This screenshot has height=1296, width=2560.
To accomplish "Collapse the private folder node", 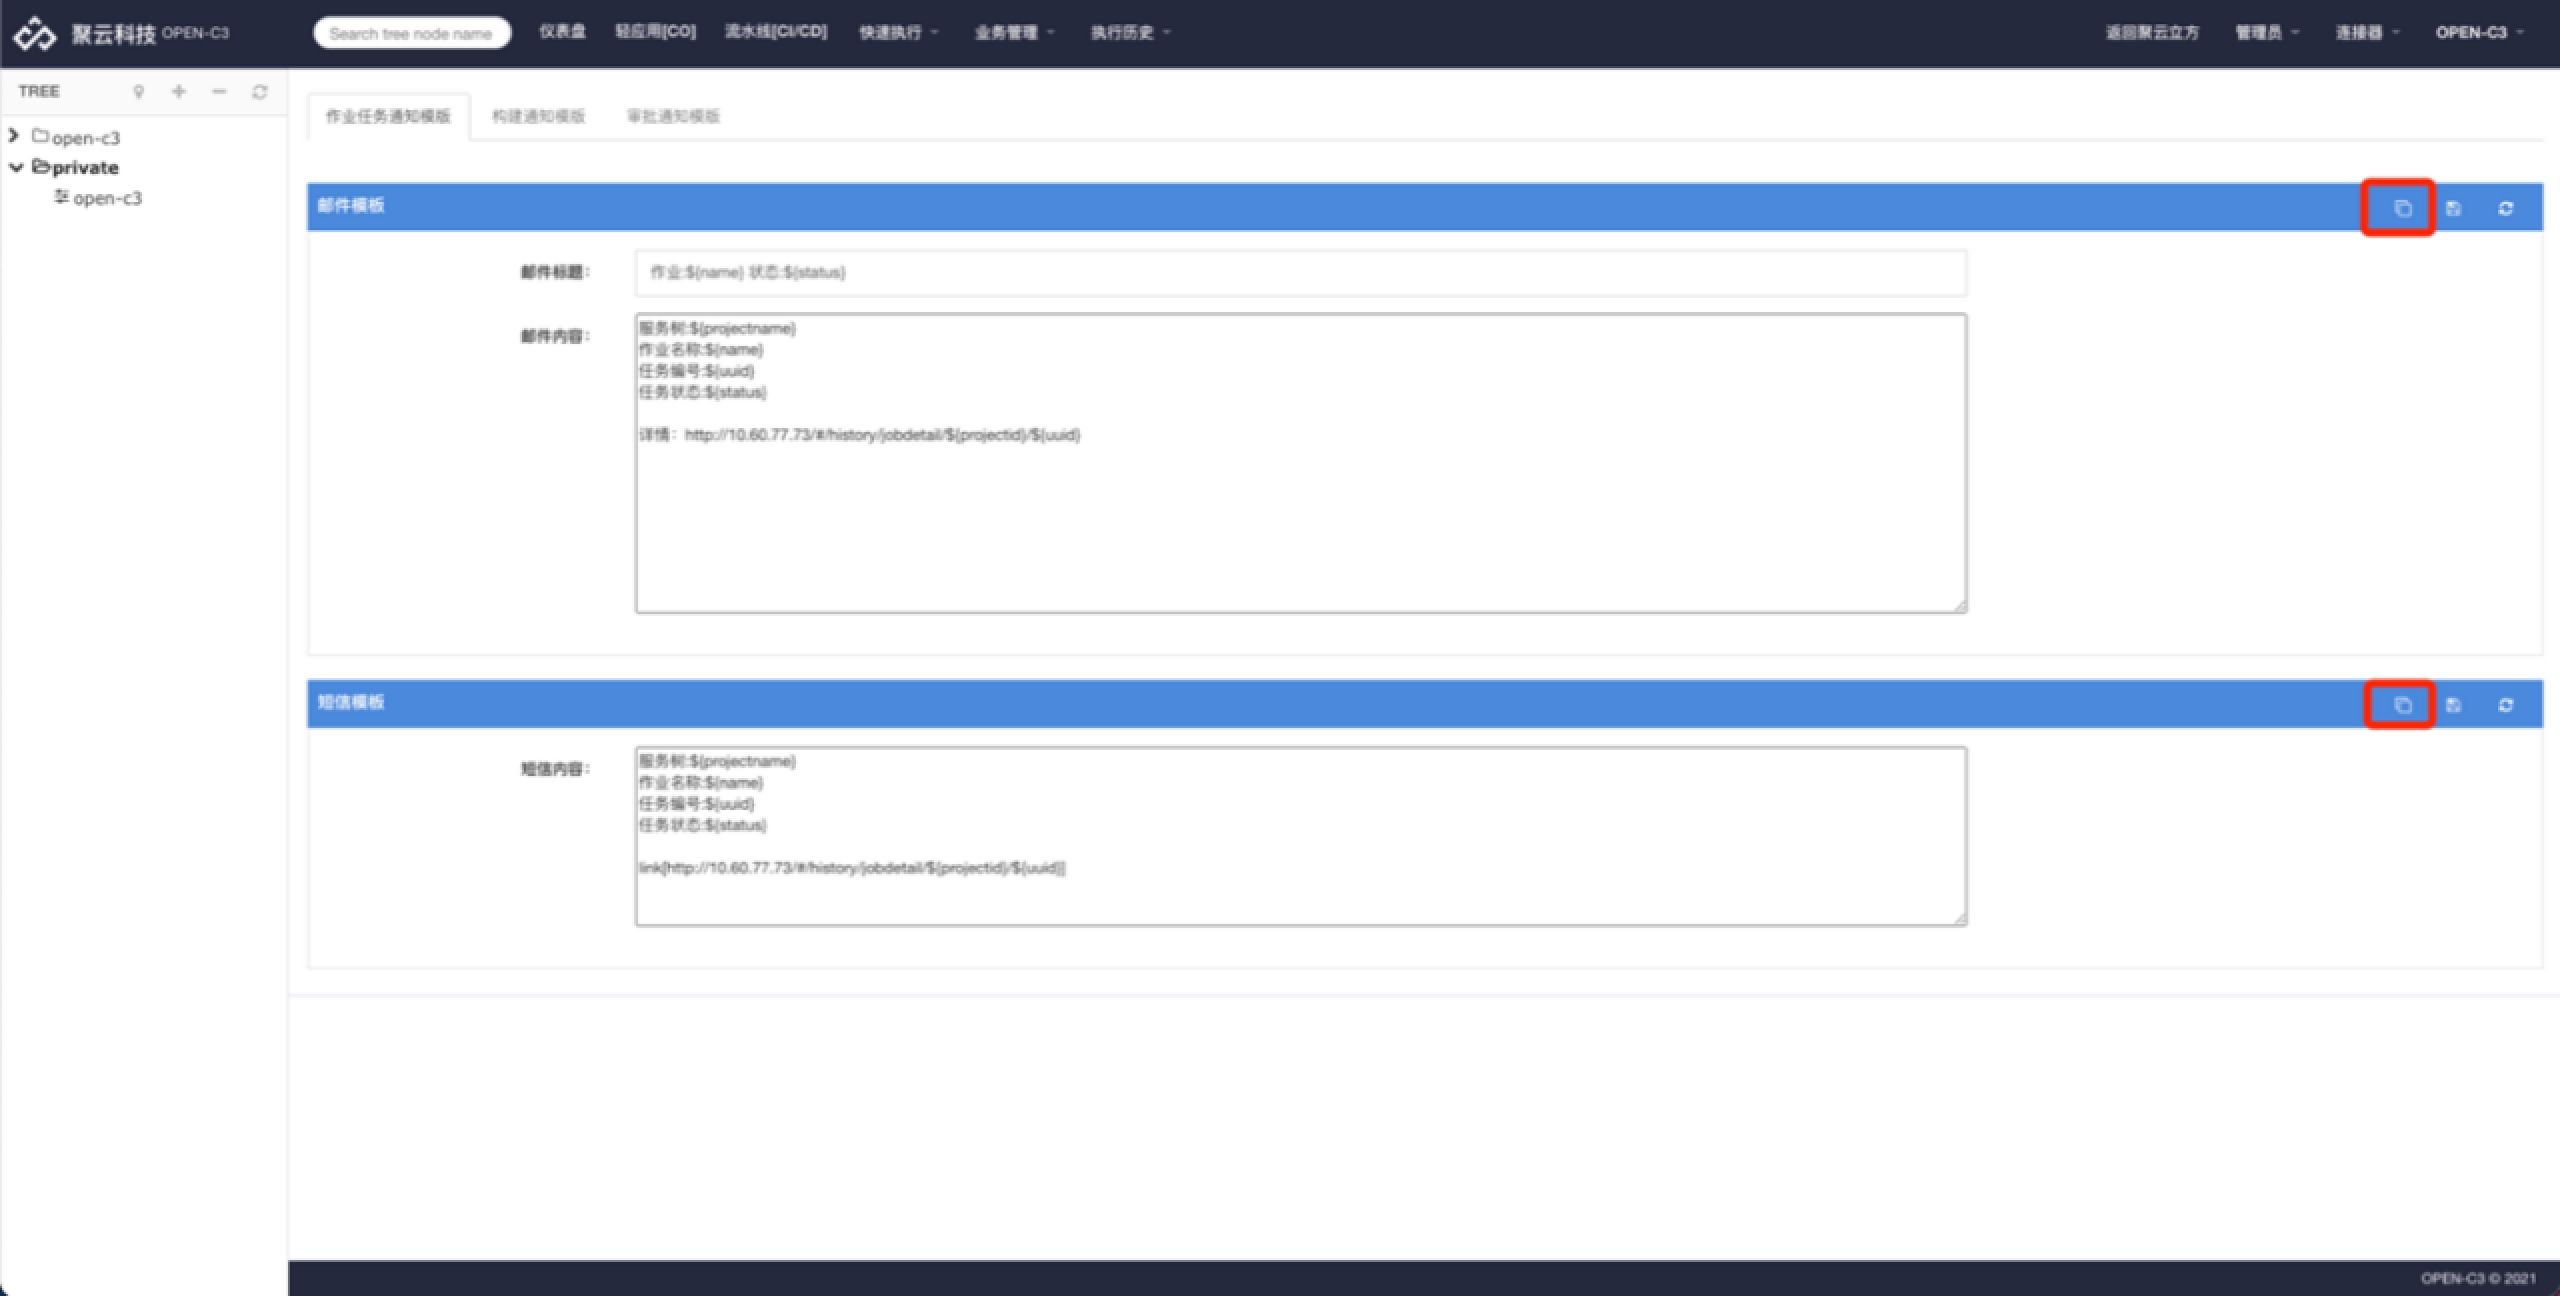I will [x=16, y=167].
